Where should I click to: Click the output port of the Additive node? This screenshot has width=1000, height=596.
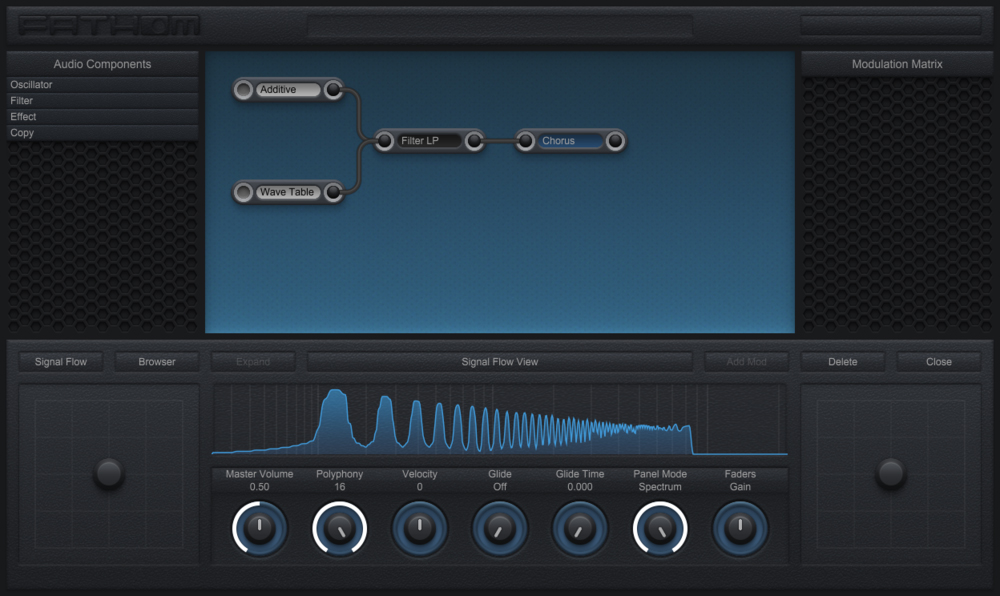point(333,89)
